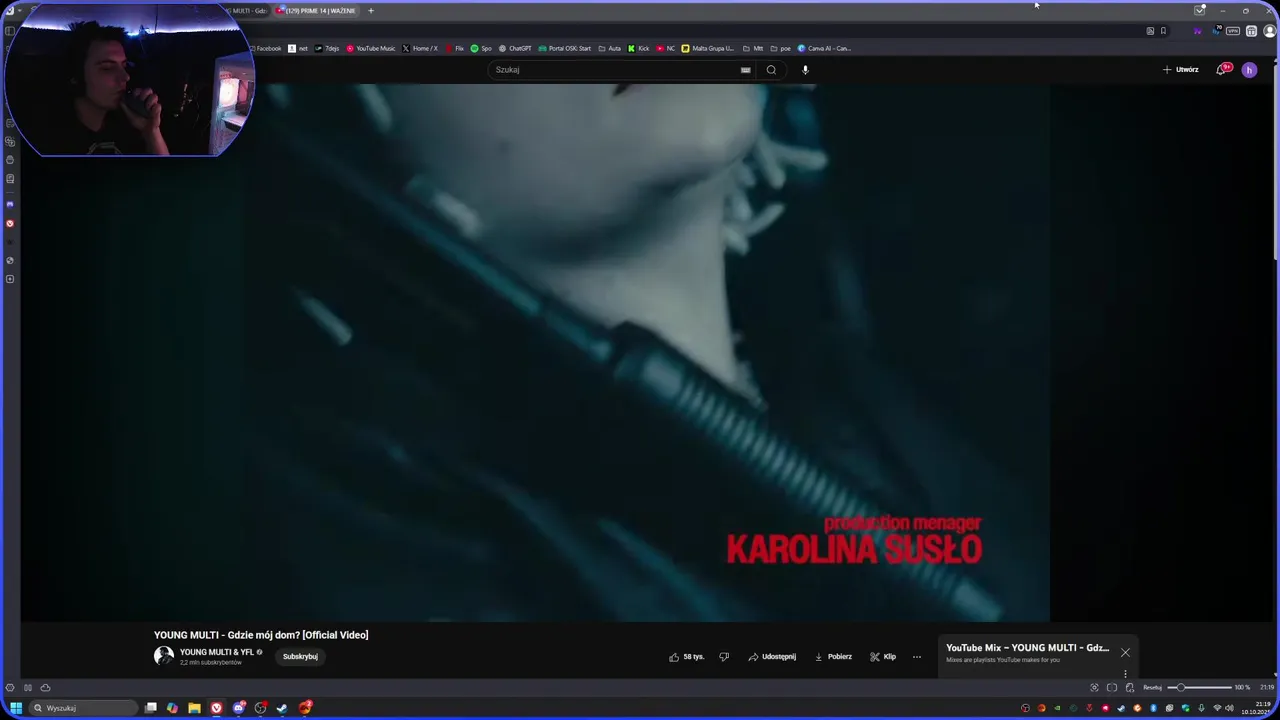Open the ChatGPT bookmark
Image resolution: width=1280 pixels, height=720 pixels.
tap(515, 48)
